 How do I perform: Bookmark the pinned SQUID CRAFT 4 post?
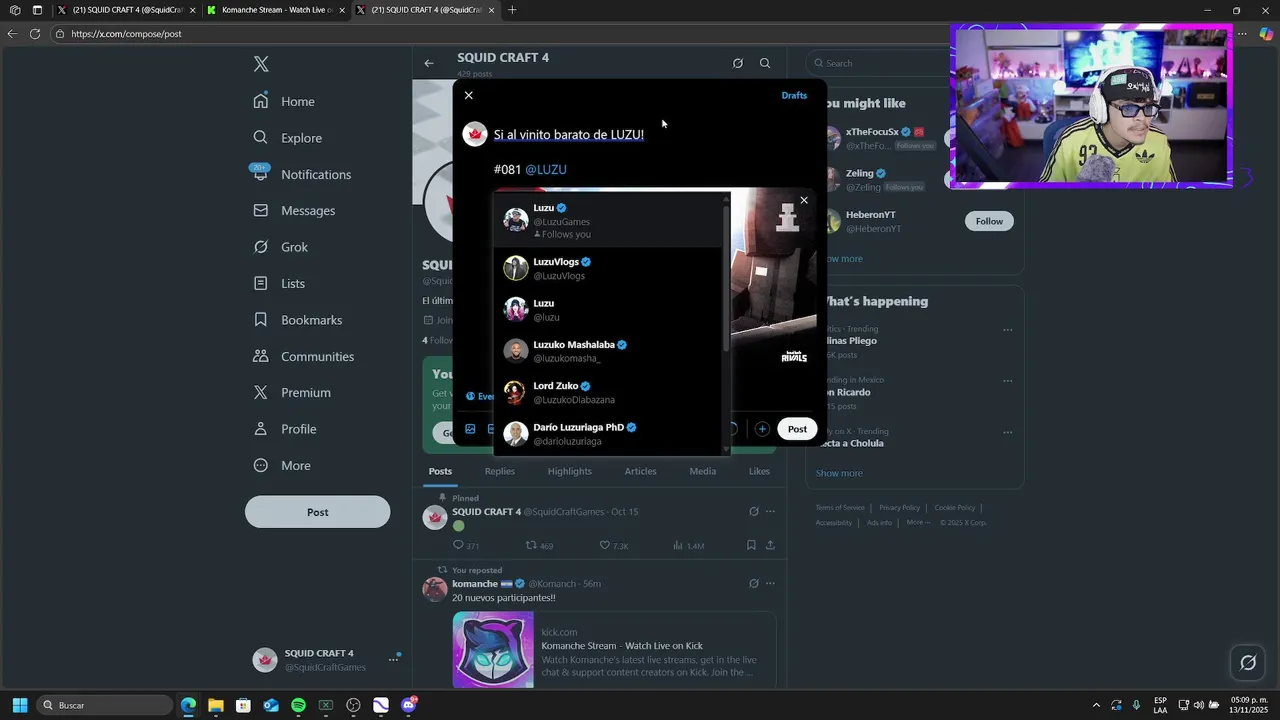coord(751,545)
